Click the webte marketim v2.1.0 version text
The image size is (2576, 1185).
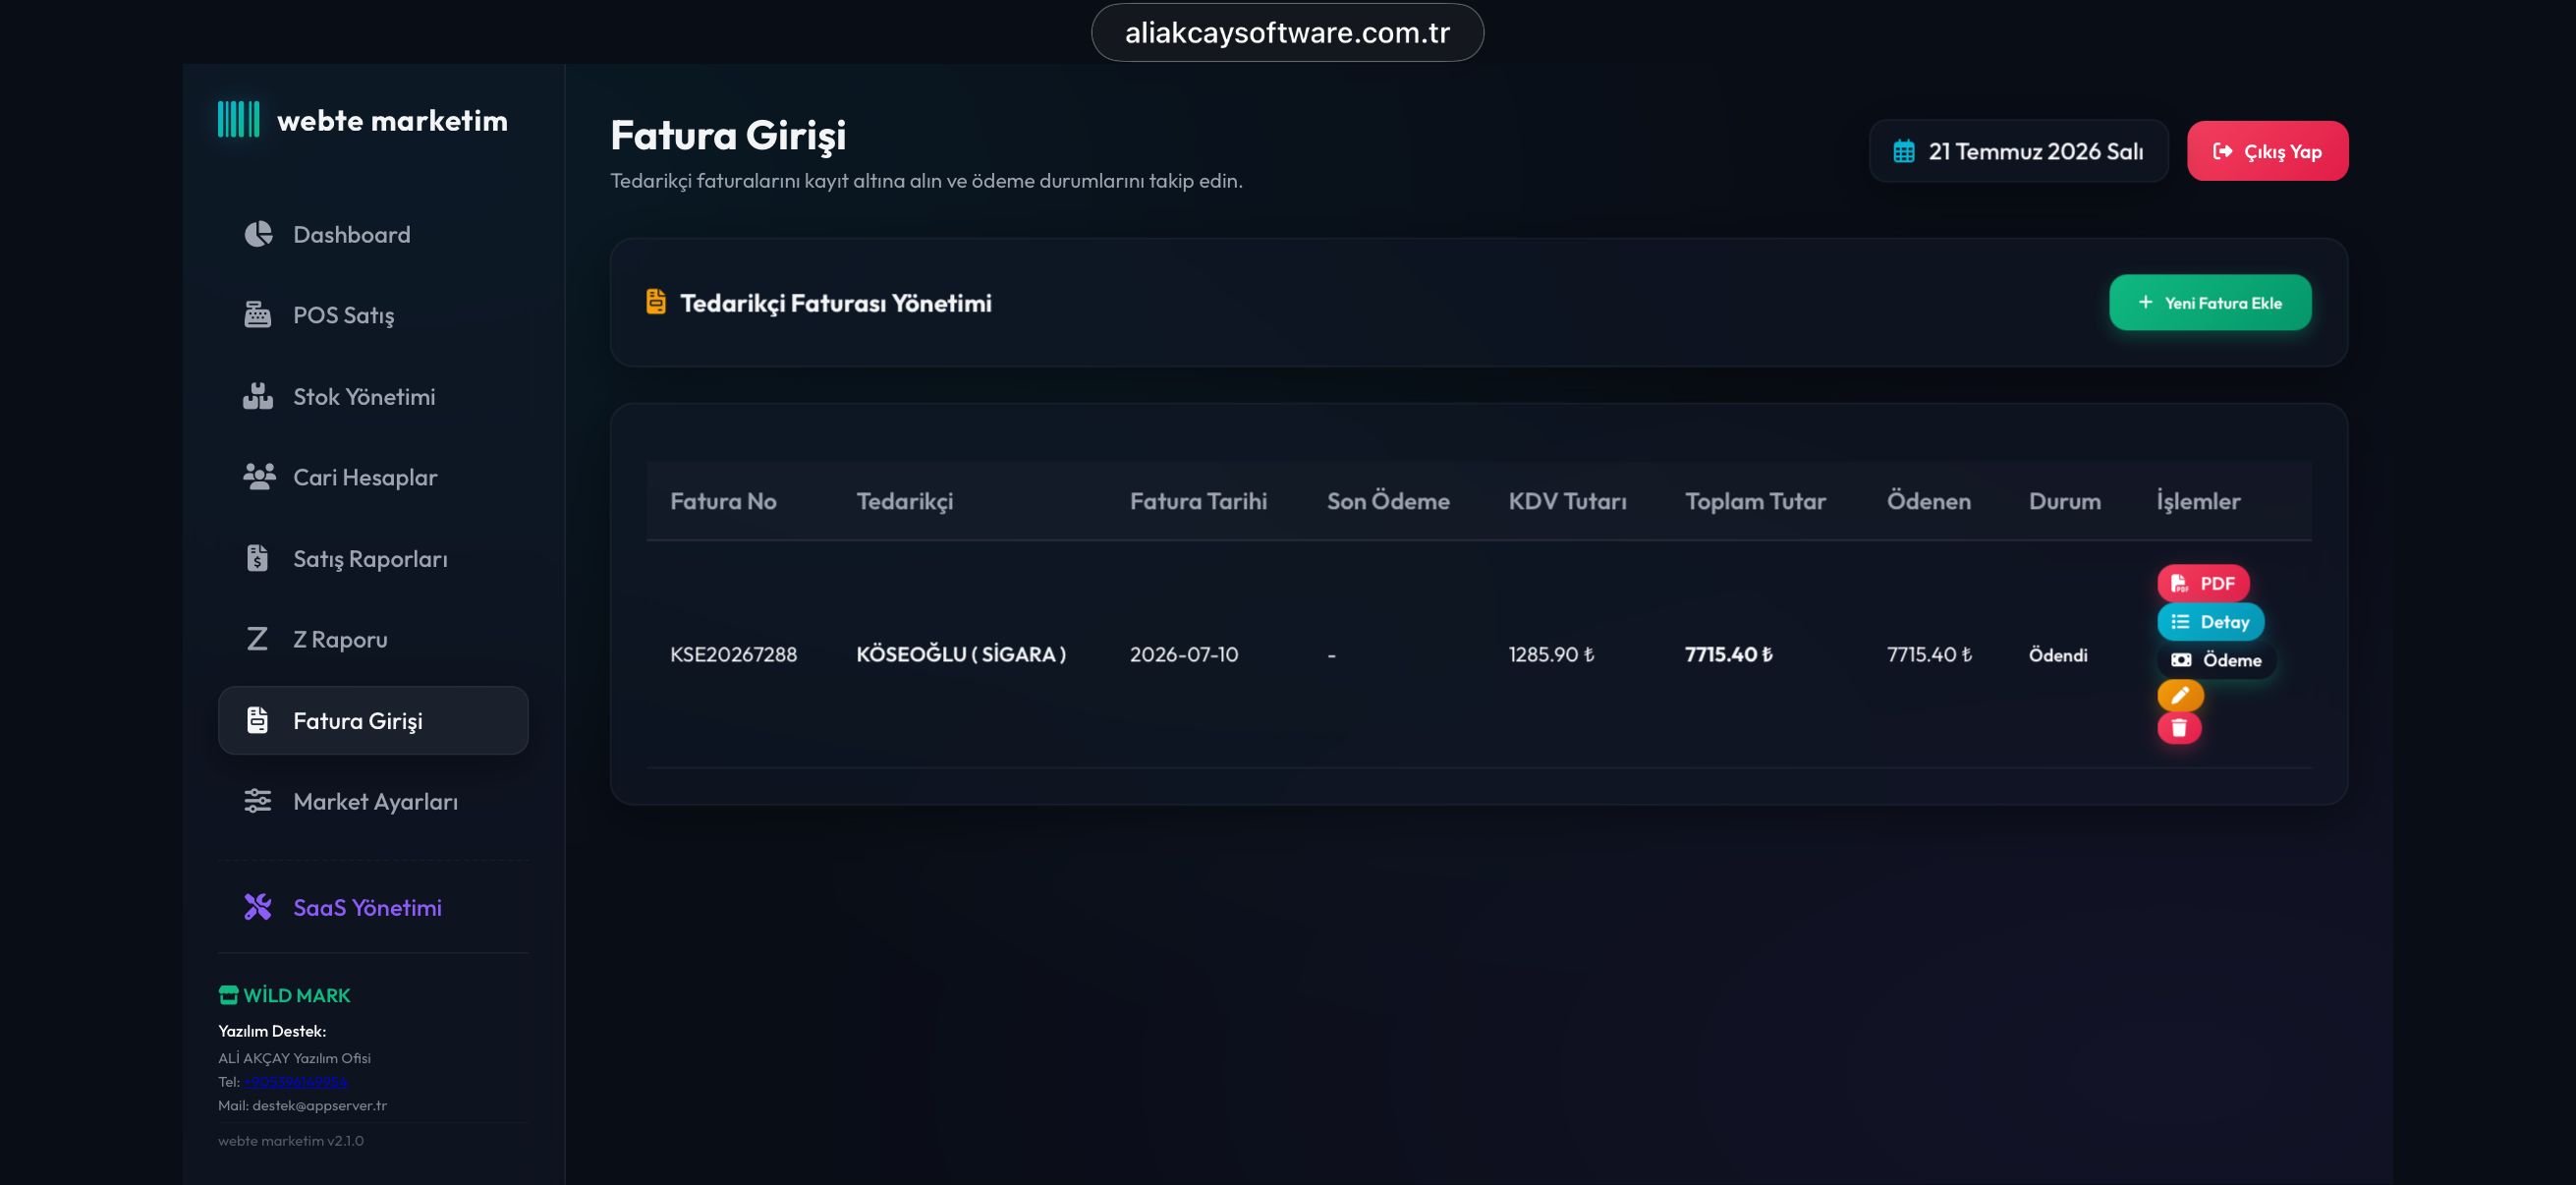point(291,1140)
